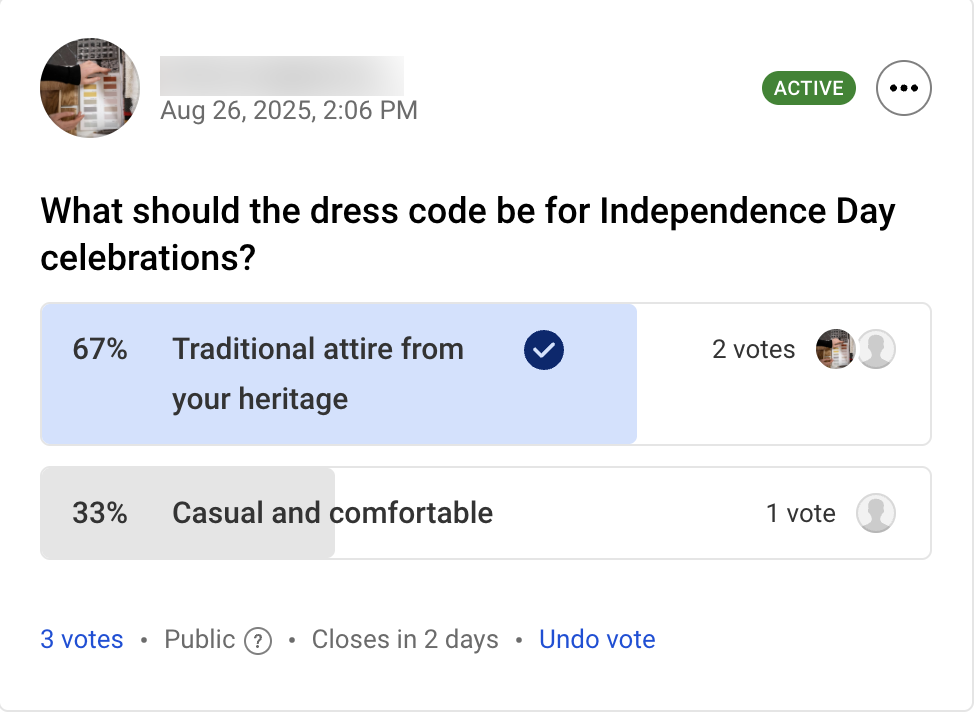Screen dimensions: 978x716
Task: Click the gray default avatar beside 2 votes
Action: click(x=877, y=350)
